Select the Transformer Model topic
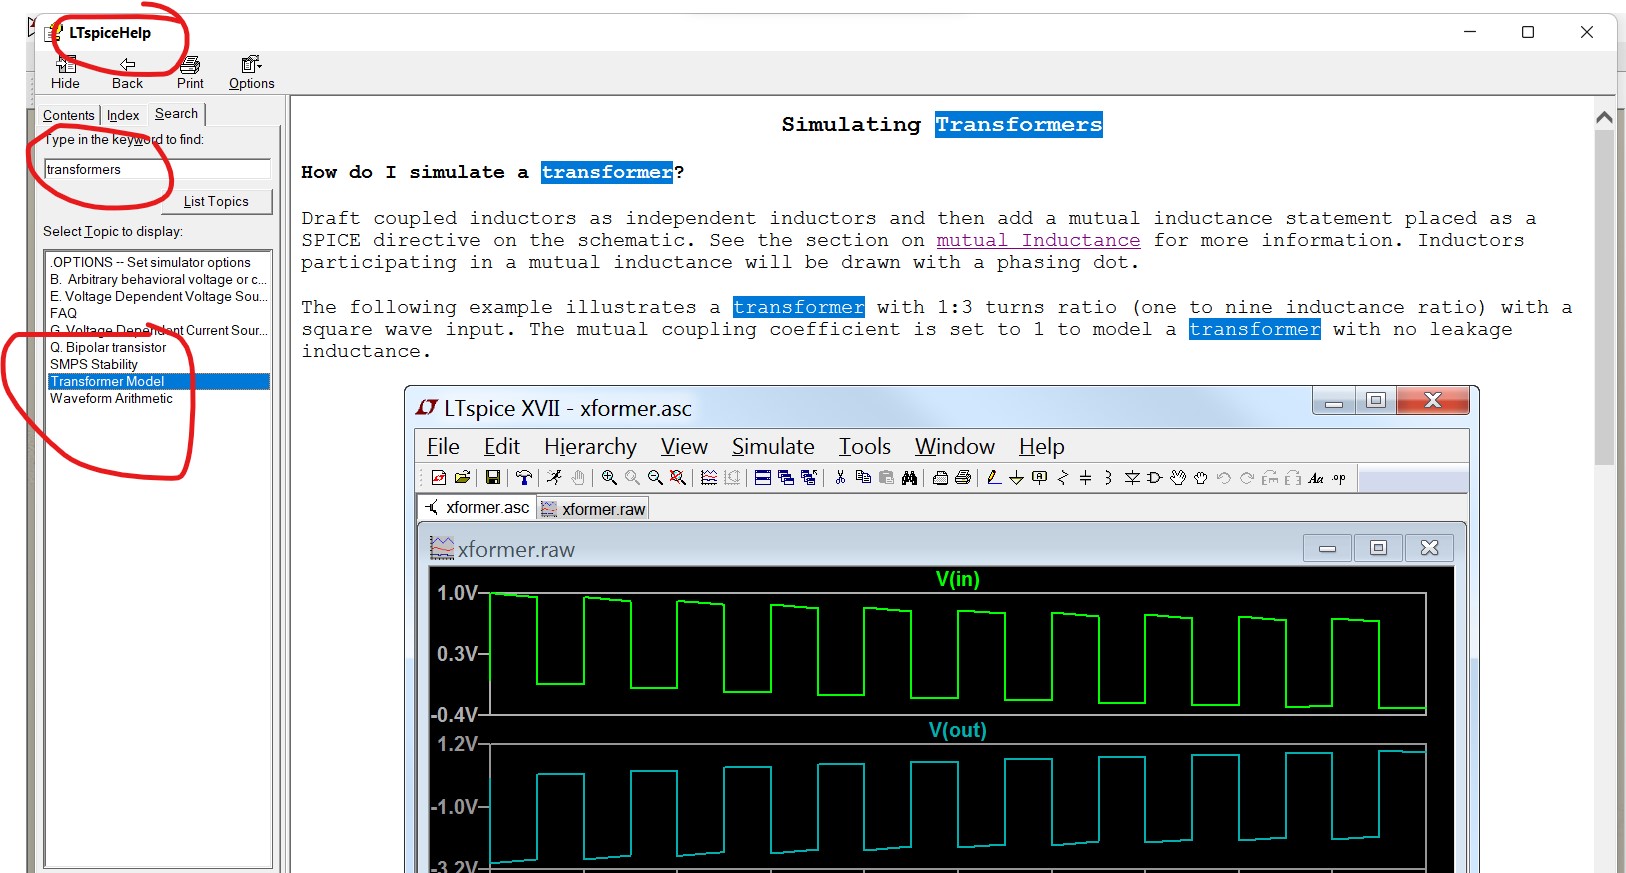Image resolution: width=1626 pixels, height=873 pixels. pos(159,381)
